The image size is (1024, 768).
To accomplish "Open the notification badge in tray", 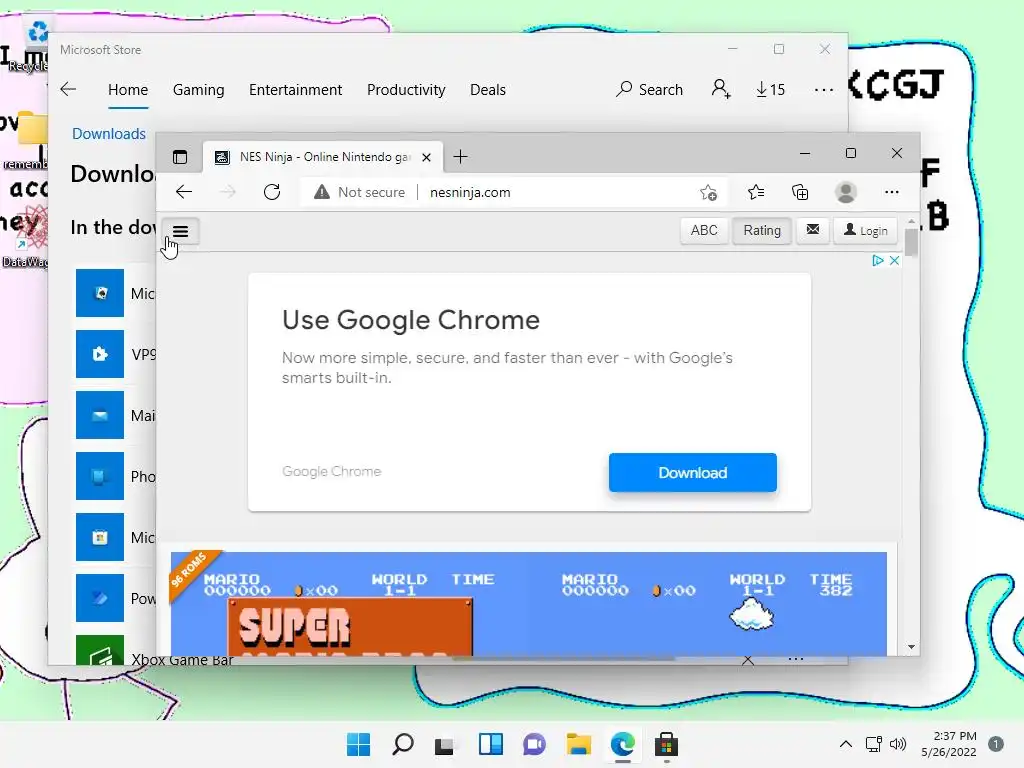I will pyautogui.click(x=996, y=744).
